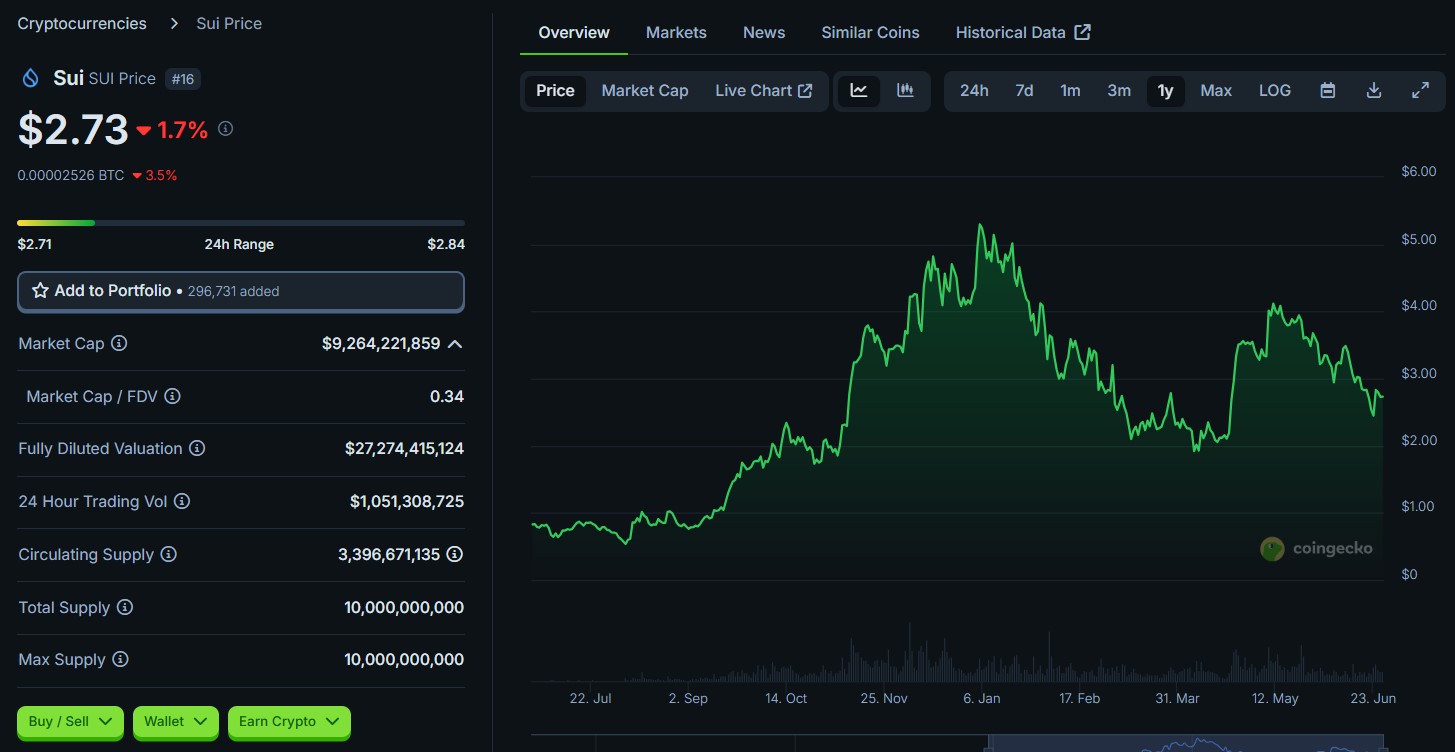Screen dimensions: 1455x752
Task: Click the Sui water drop logo
Action: click(x=30, y=78)
